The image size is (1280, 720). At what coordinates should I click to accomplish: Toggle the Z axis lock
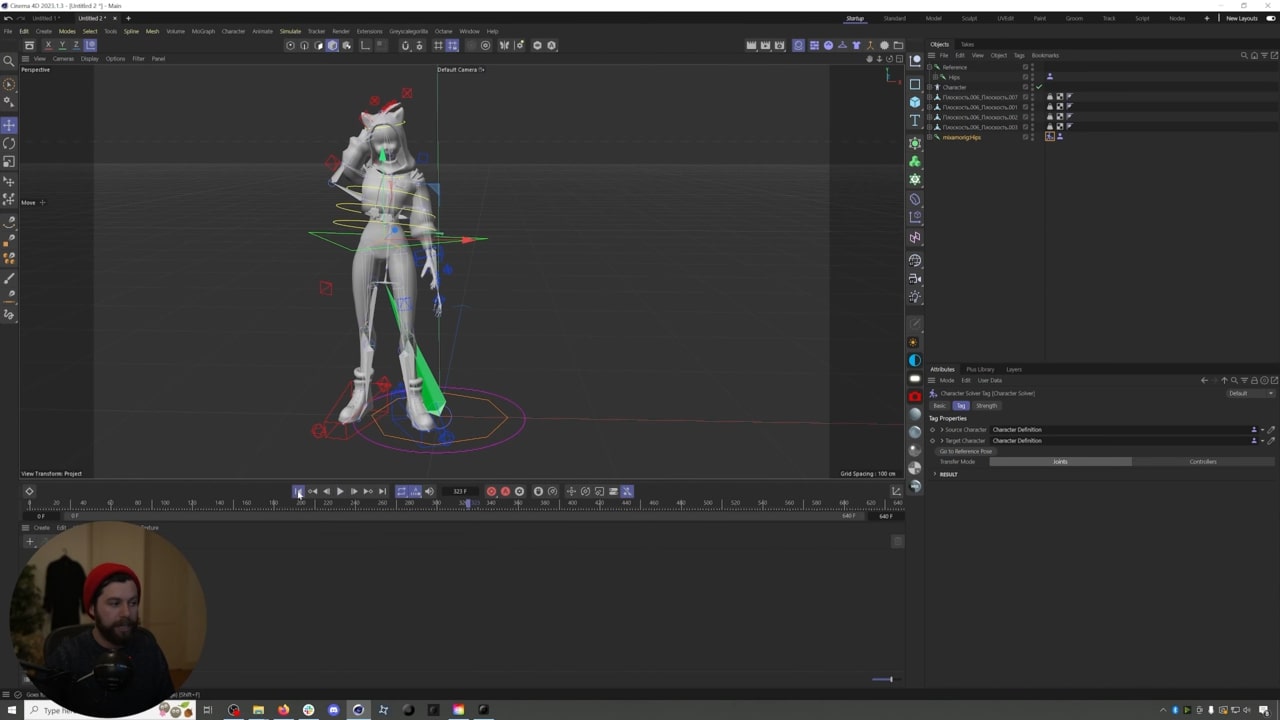pyautogui.click(x=75, y=45)
